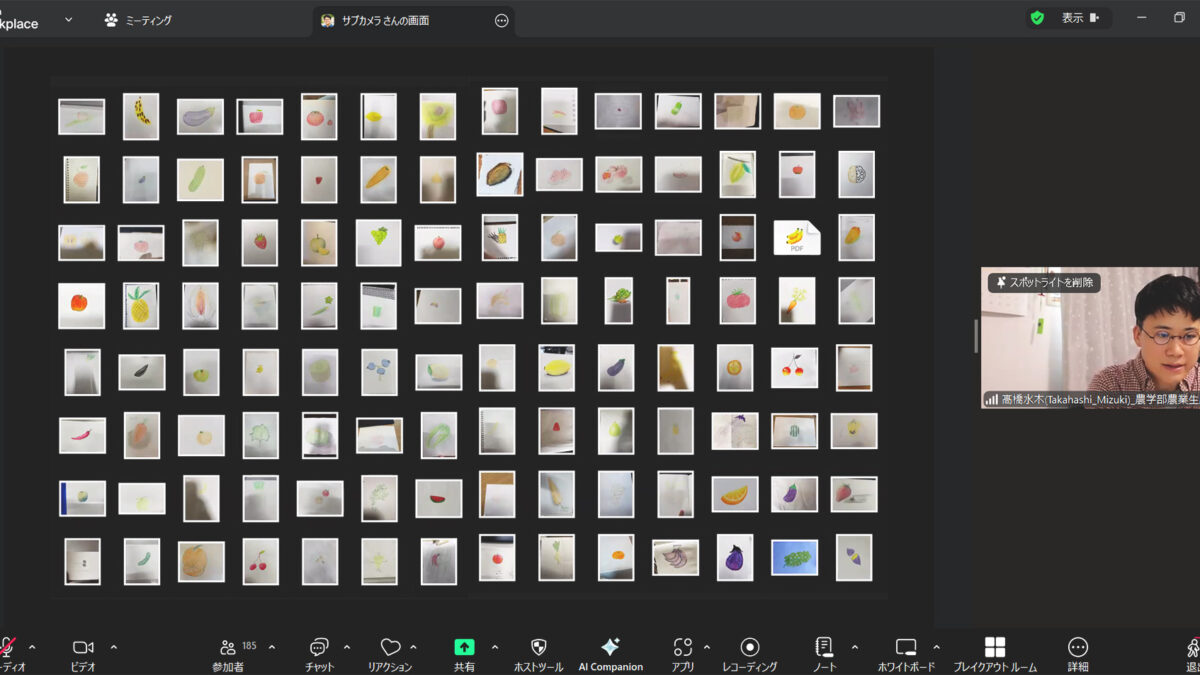The image size is (1200, 675).
Task: Open Breakout Rooms
Action: (x=994, y=647)
